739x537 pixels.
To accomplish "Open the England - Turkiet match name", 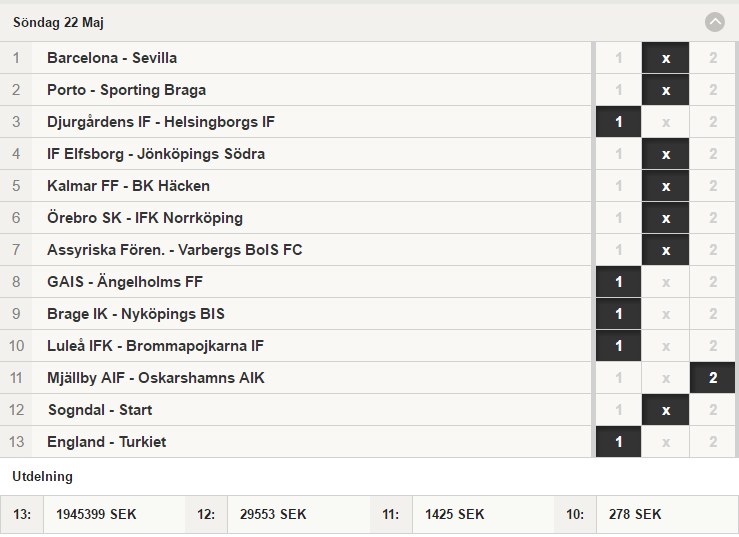I will coord(107,442).
